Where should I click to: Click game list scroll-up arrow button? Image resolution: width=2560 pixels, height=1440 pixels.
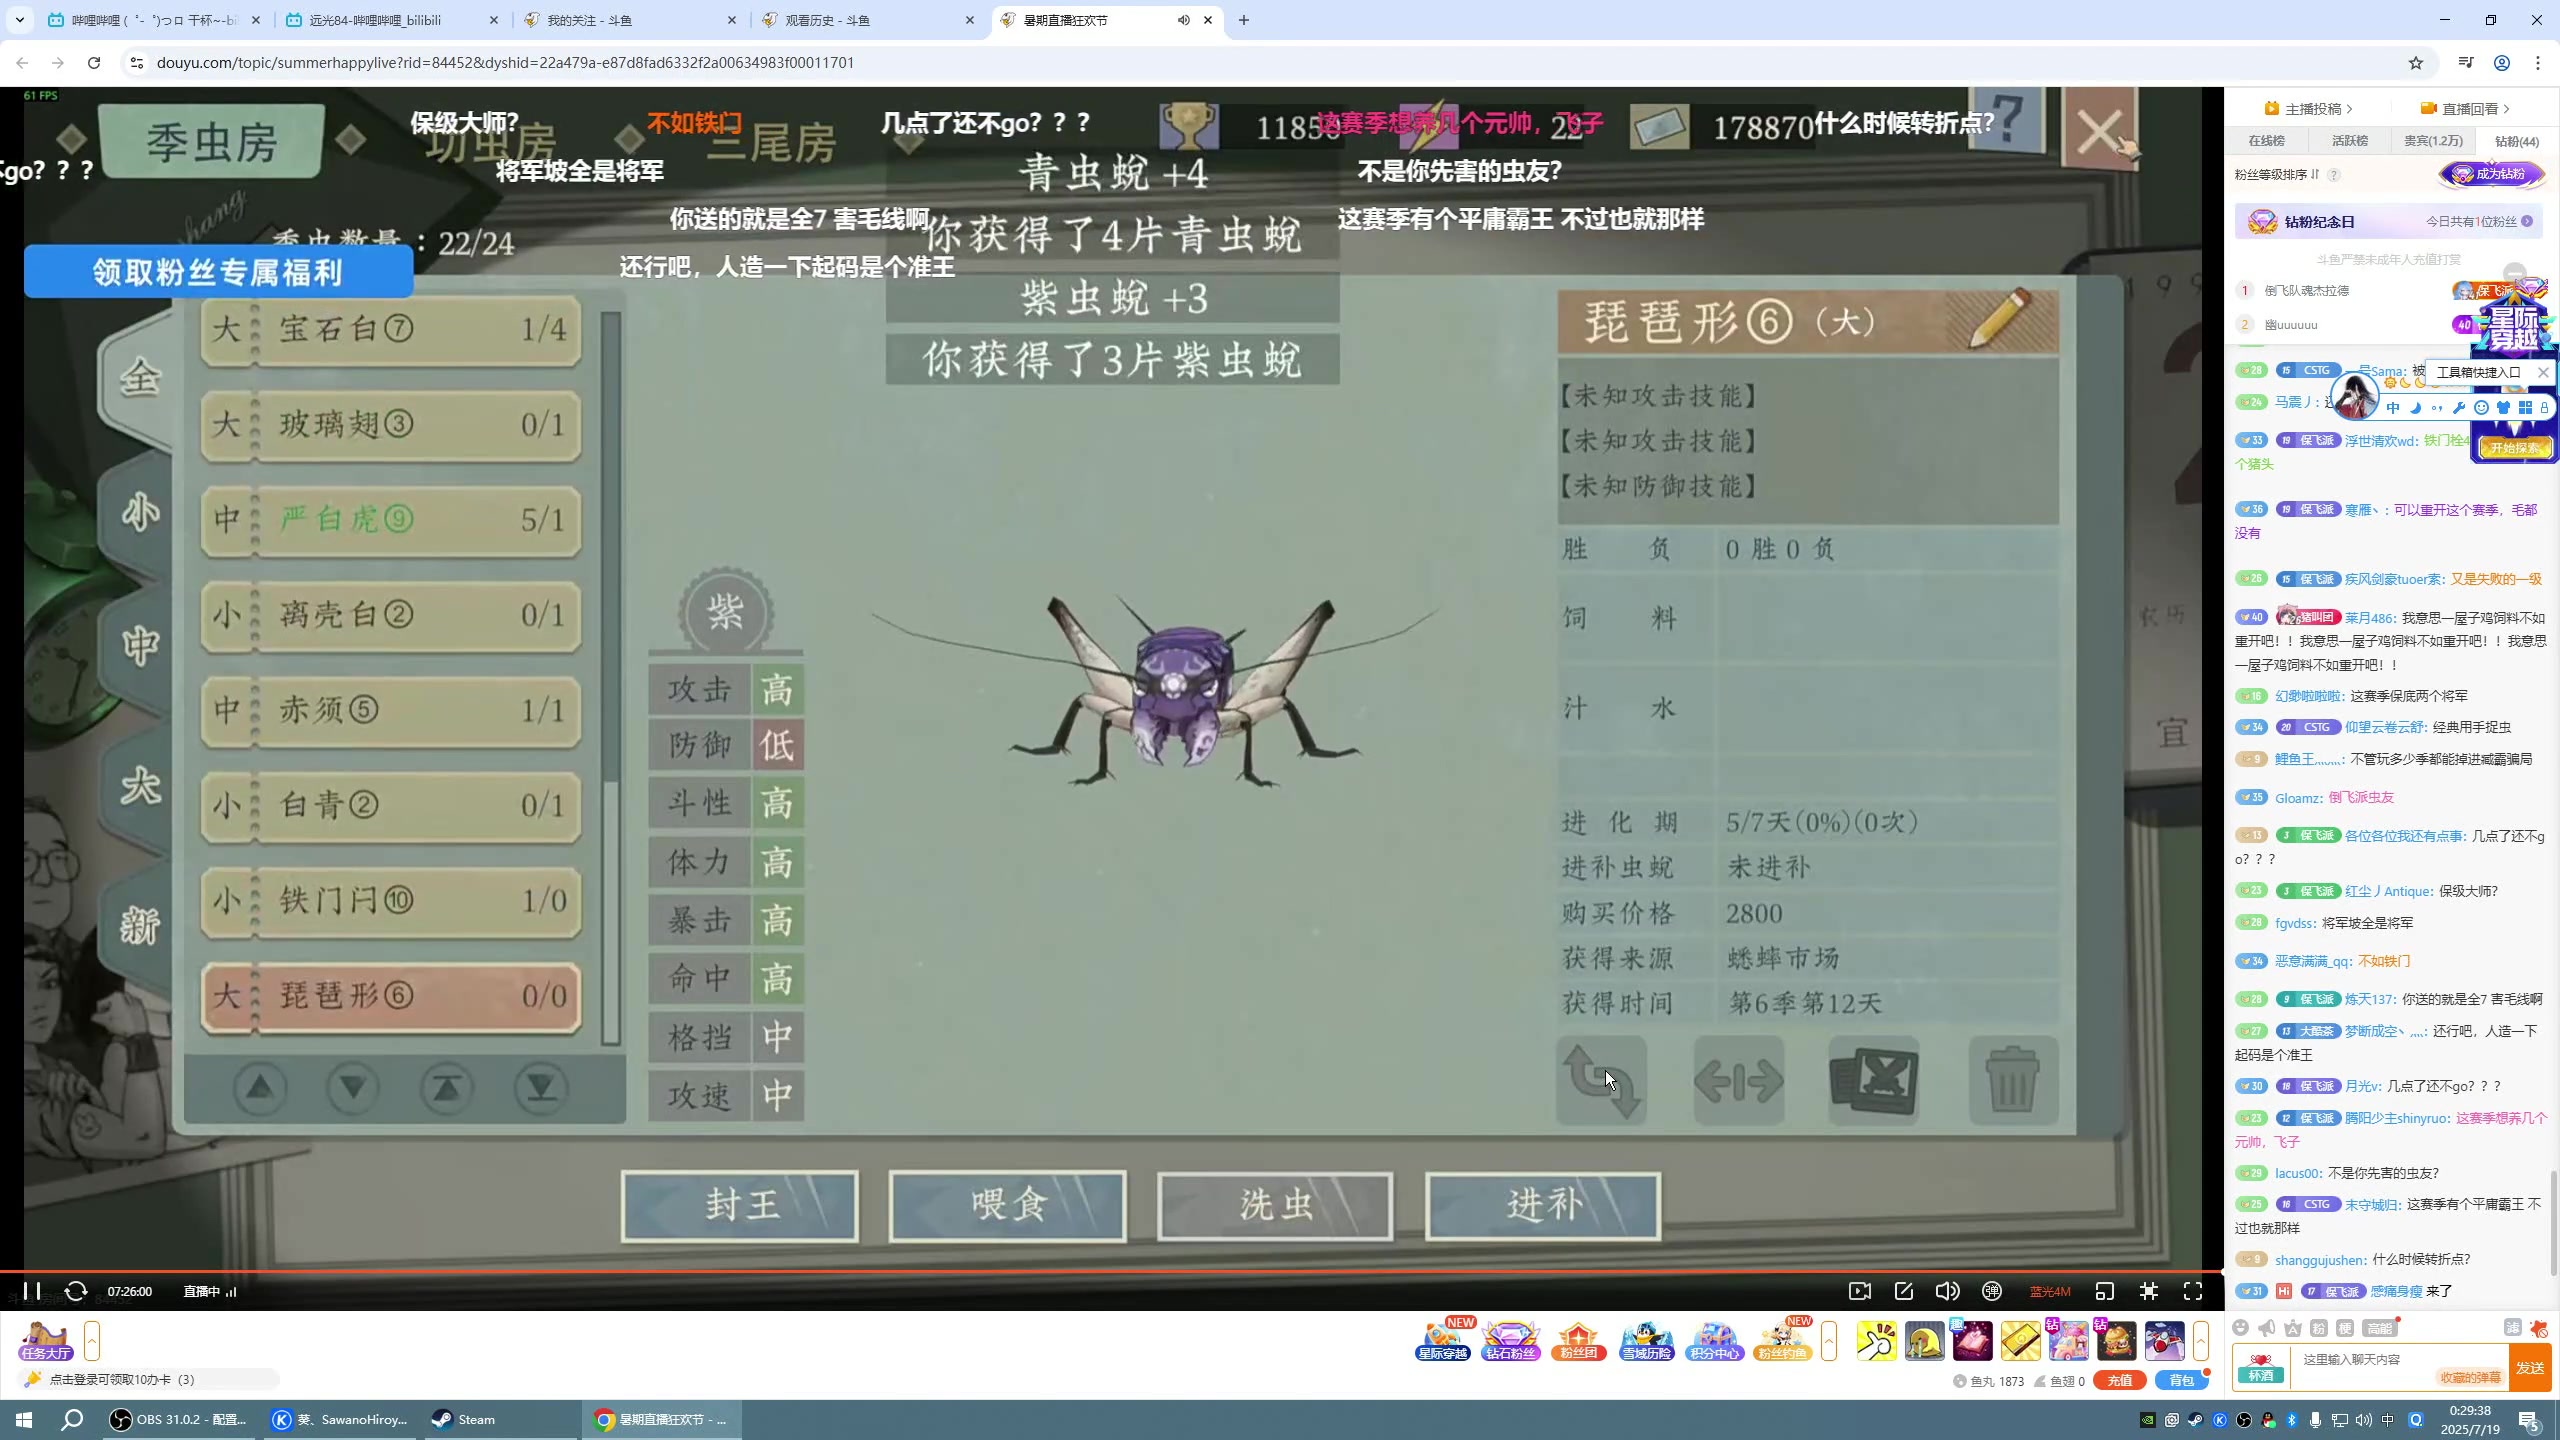point(260,1087)
